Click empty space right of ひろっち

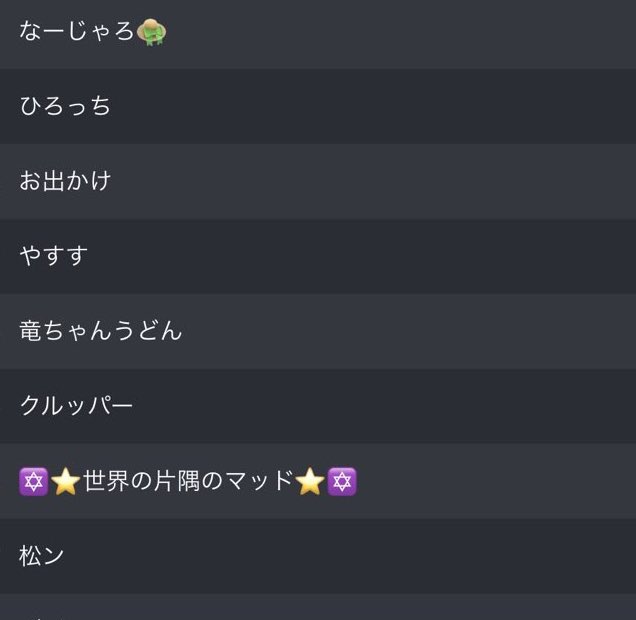tap(400, 106)
